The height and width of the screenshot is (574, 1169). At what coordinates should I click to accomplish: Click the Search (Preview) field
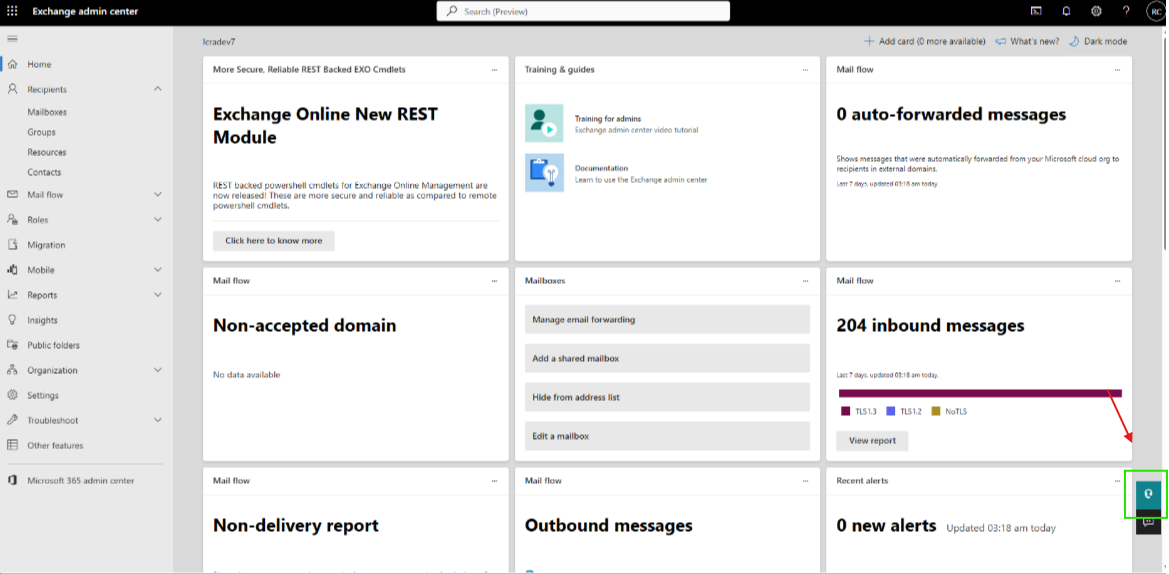(x=583, y=11)
